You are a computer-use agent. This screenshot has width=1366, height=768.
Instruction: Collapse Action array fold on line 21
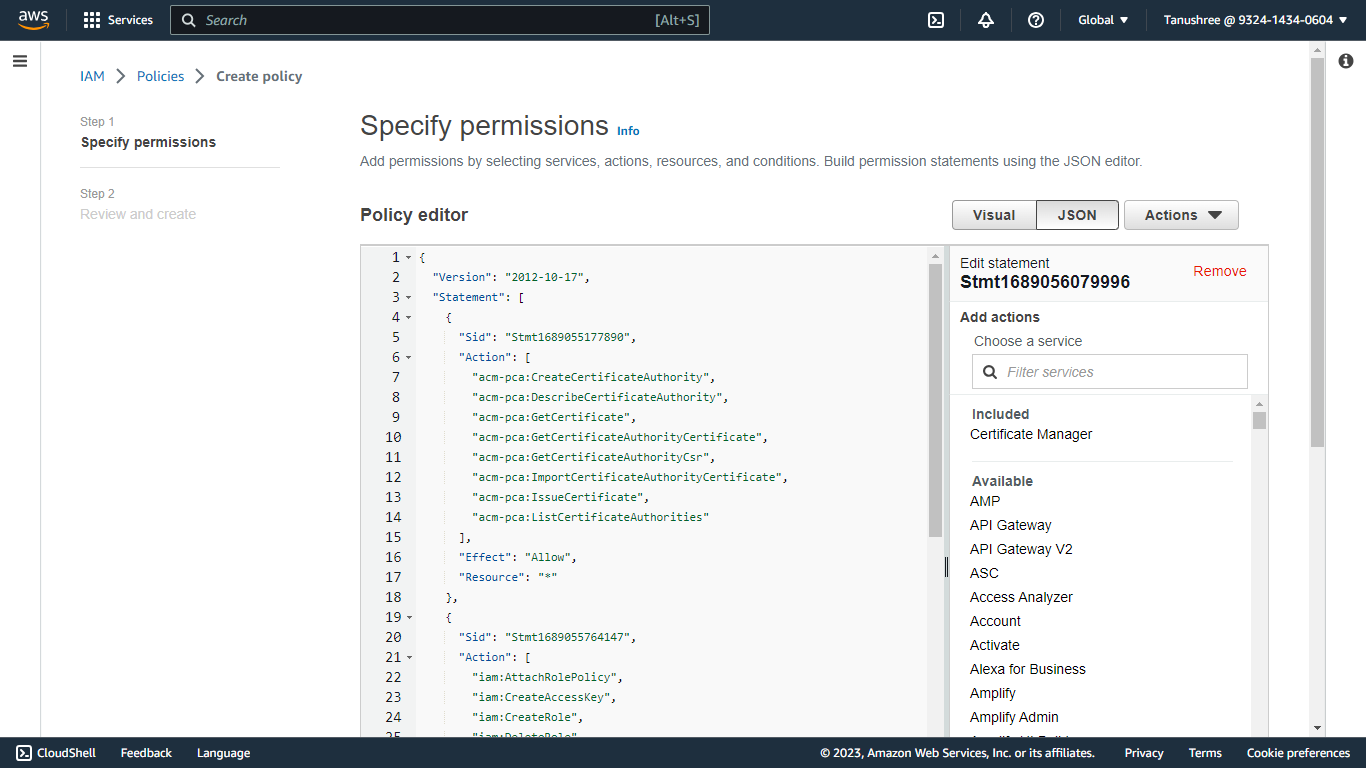tap(408, 658)
